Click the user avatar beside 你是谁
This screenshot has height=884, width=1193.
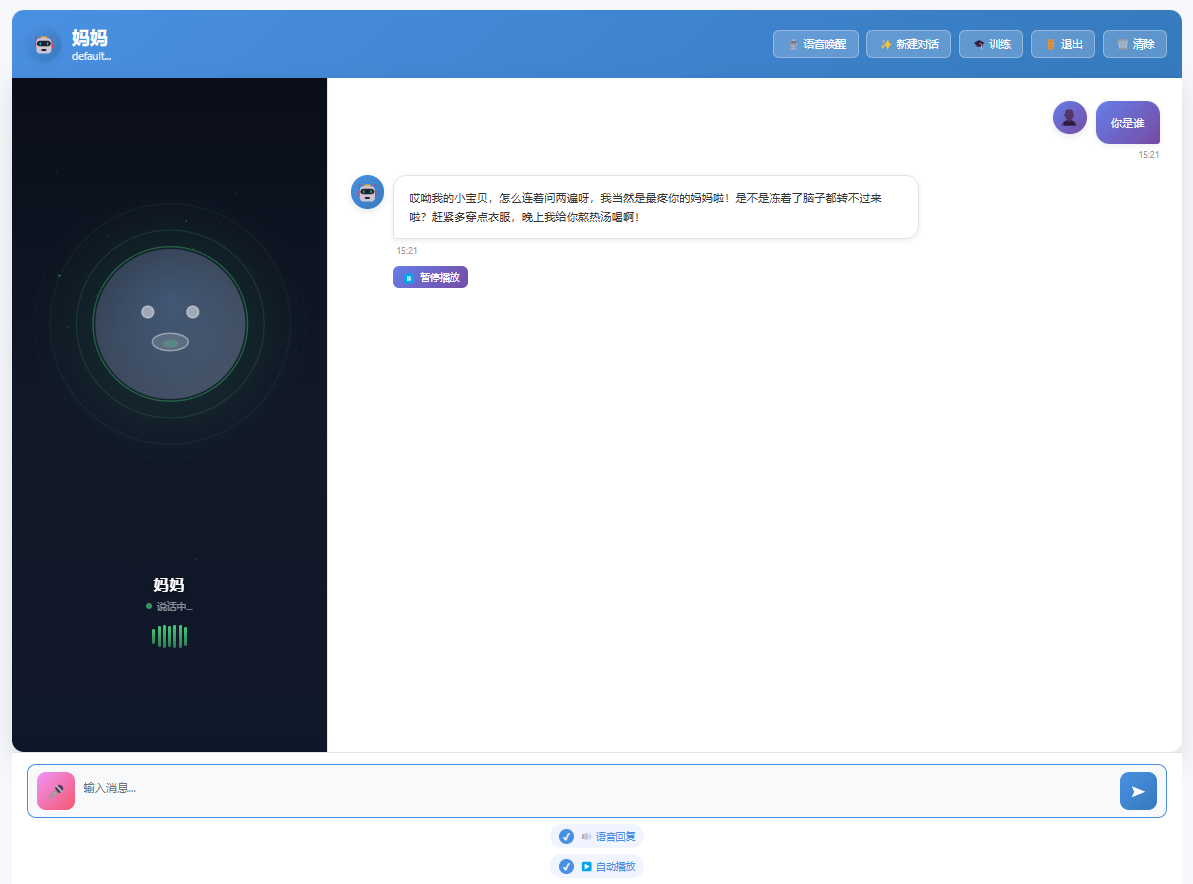pyautogui.click(x=1069, y=117)
